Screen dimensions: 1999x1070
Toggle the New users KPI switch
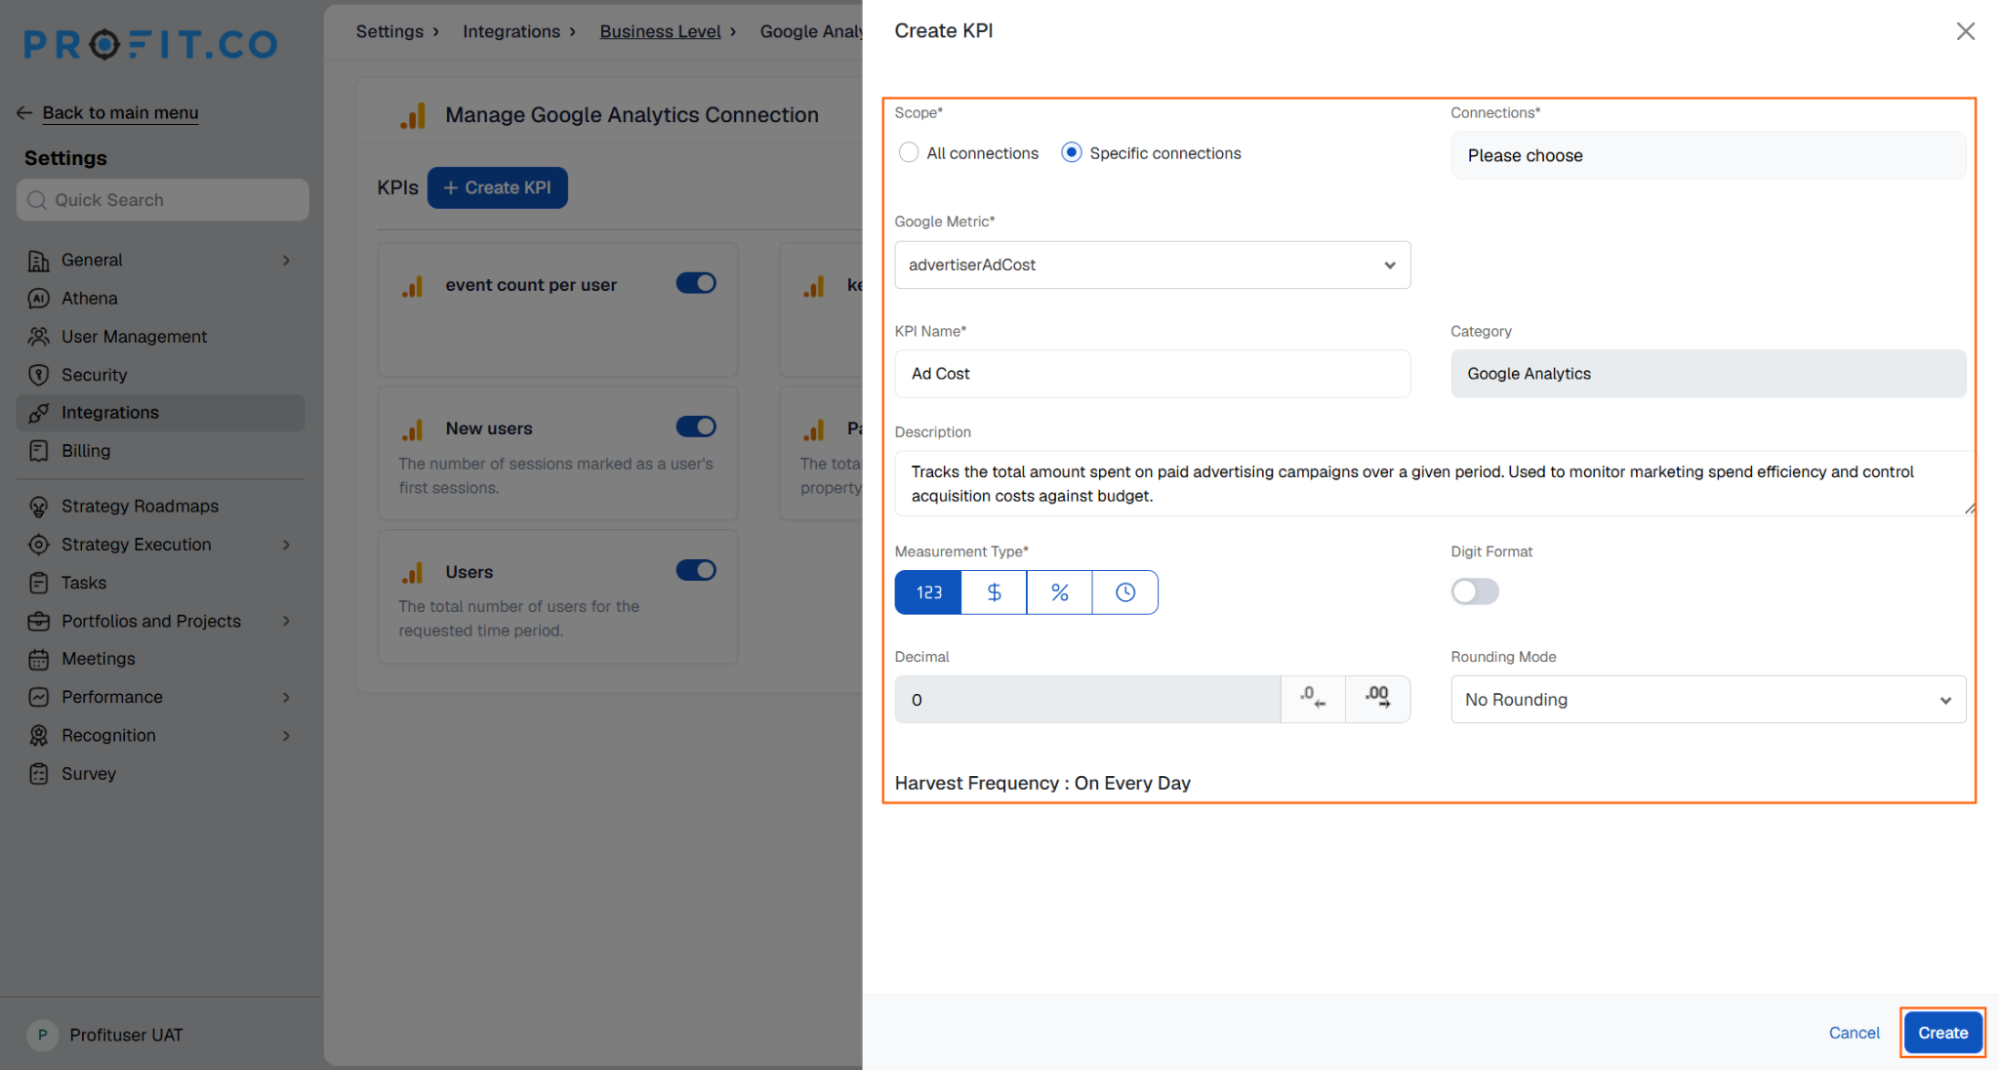point(696,427)
